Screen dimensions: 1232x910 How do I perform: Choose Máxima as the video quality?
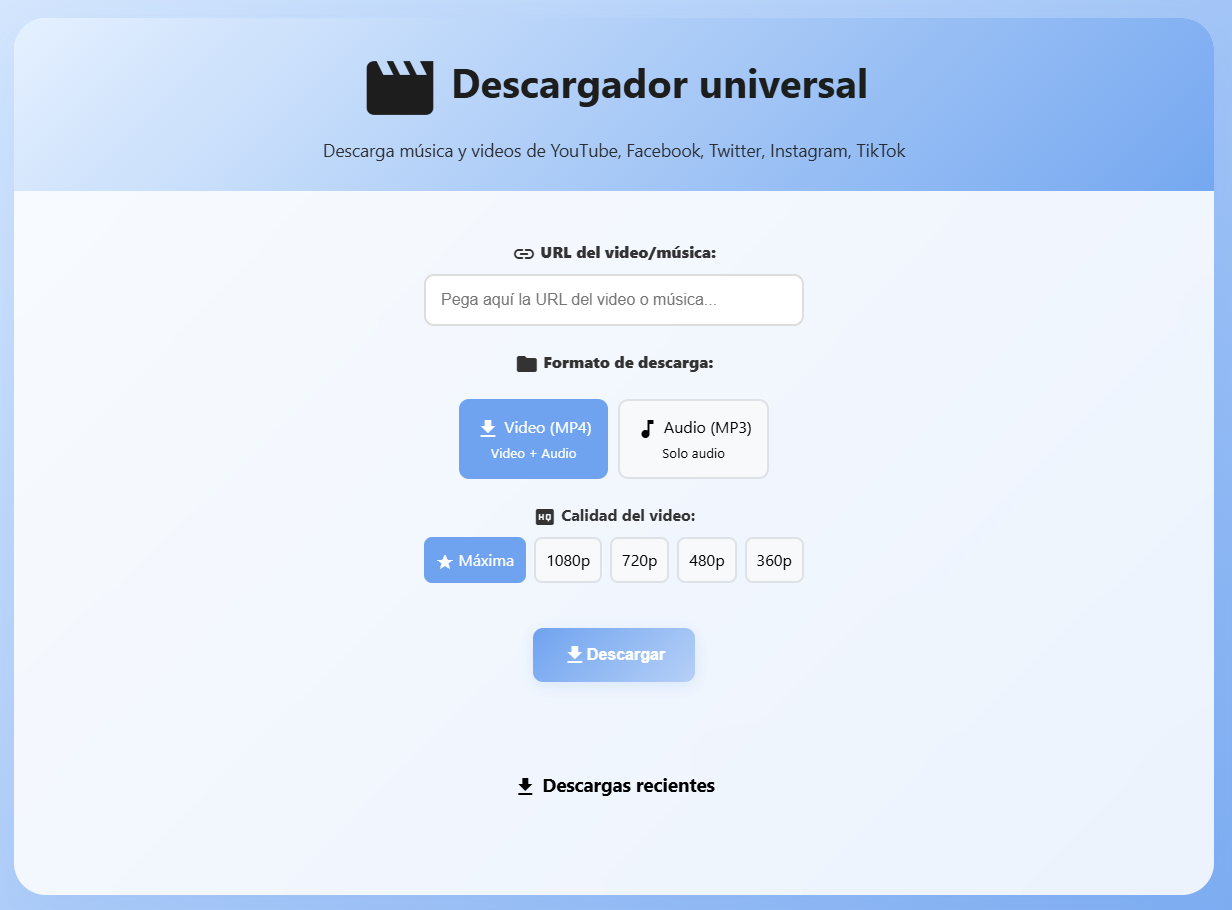(x=474, y=560)
